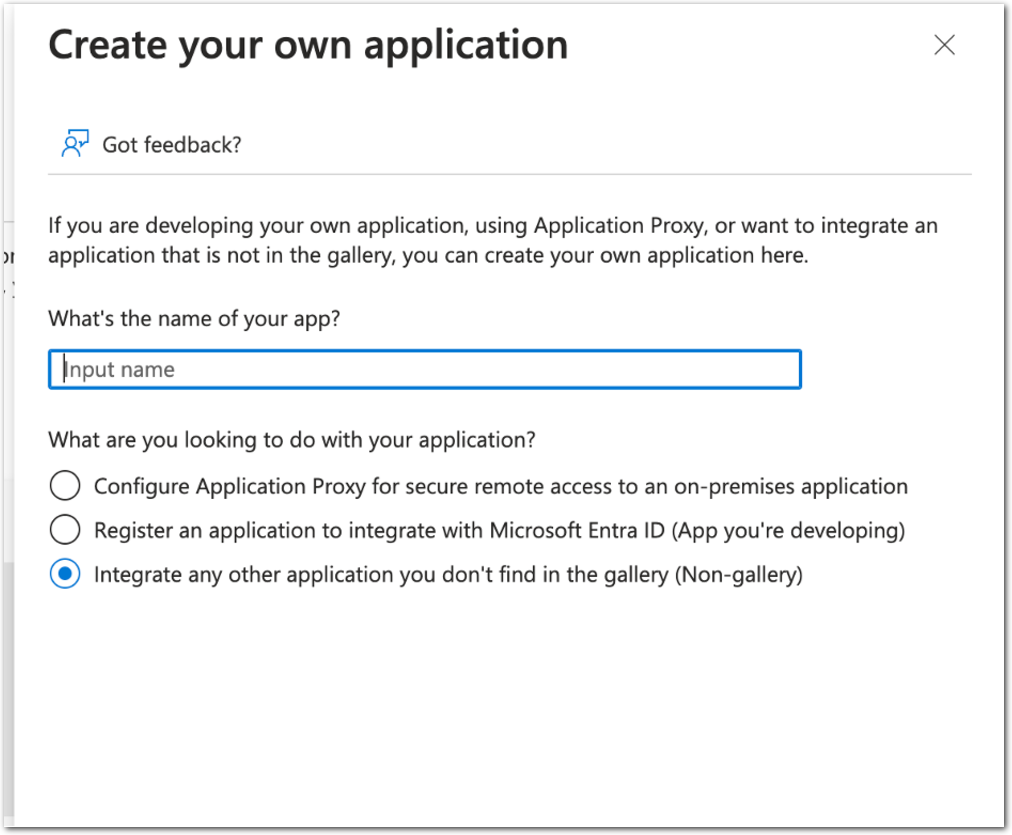Image resolution: width=1012 pixels, height=835 pixels.
Task: Select the Configure Application Proxy radio button
Action: click(65, 487)
